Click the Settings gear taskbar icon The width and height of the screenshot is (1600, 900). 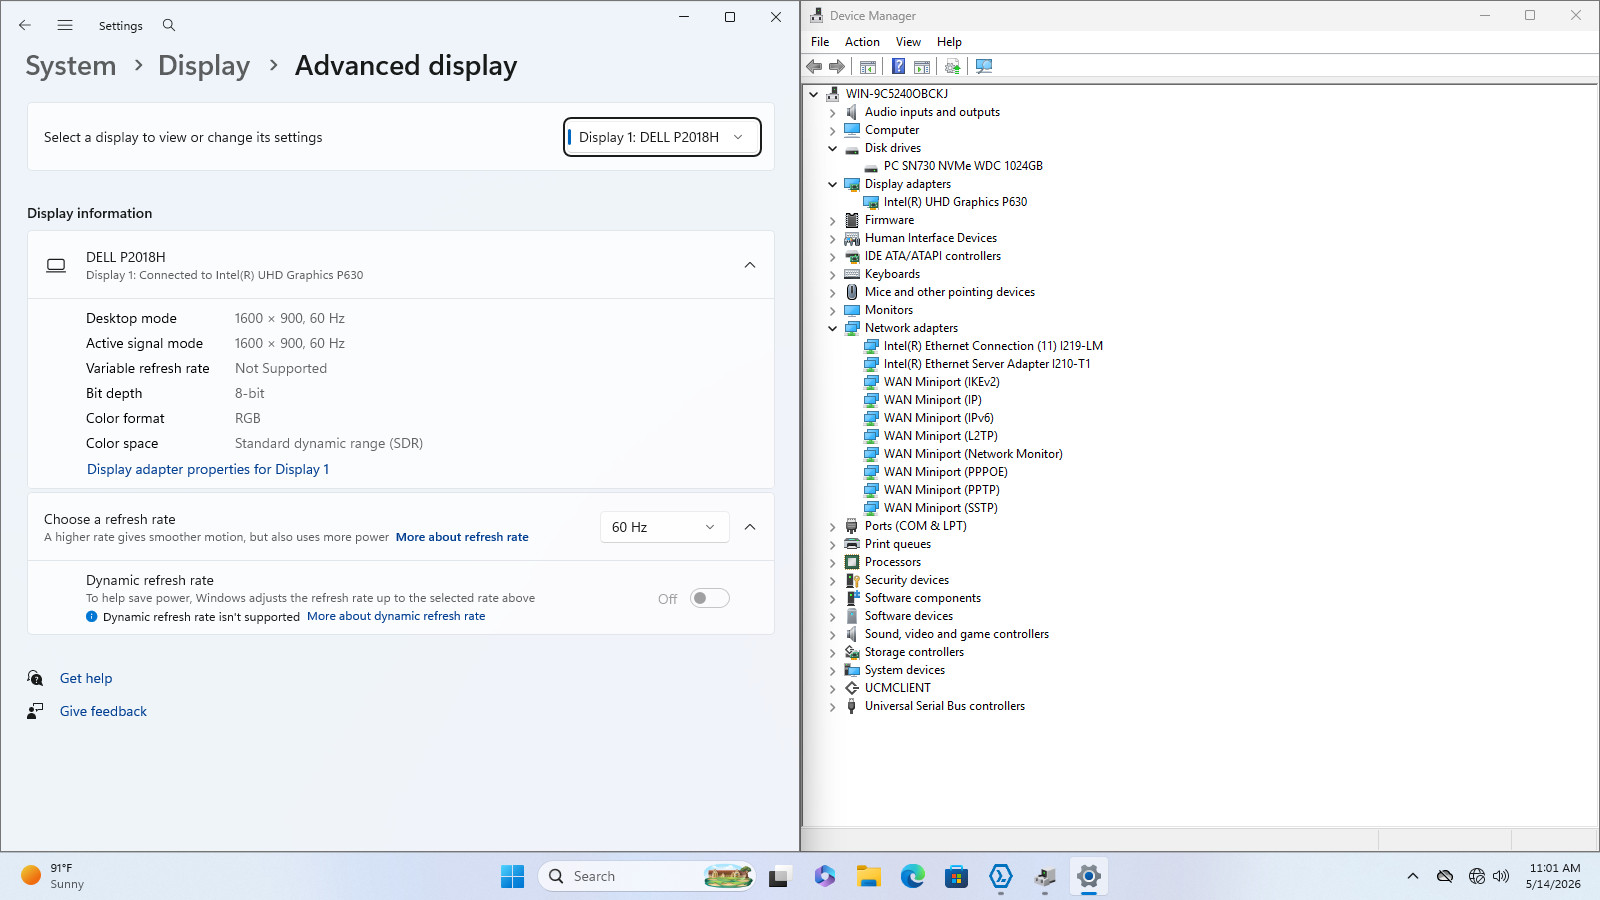point(1088,876)
